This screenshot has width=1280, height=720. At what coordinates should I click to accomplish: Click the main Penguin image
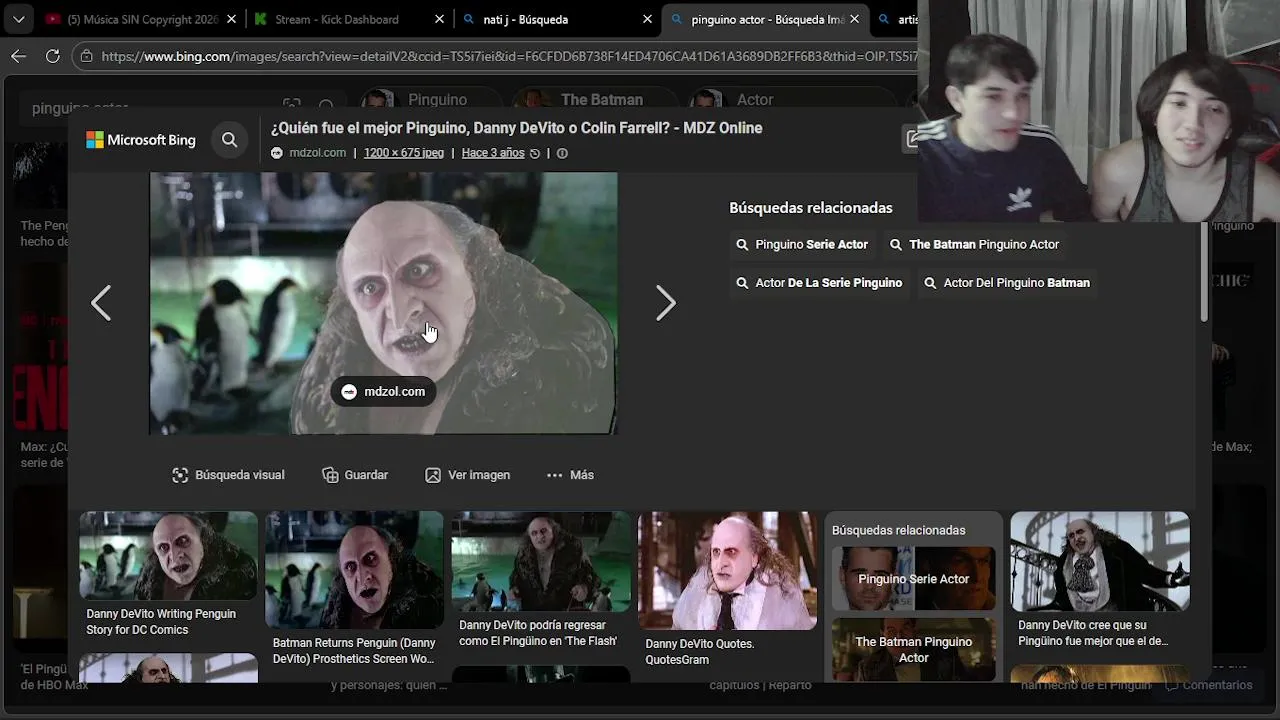(x=383, y=303)
